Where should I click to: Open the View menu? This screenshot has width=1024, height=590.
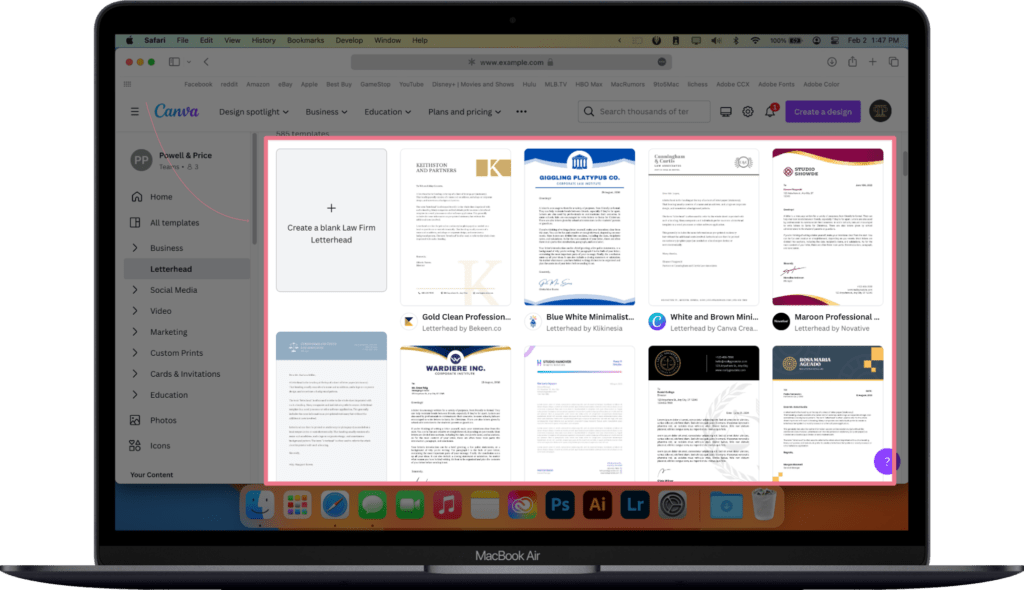point(232,40)
